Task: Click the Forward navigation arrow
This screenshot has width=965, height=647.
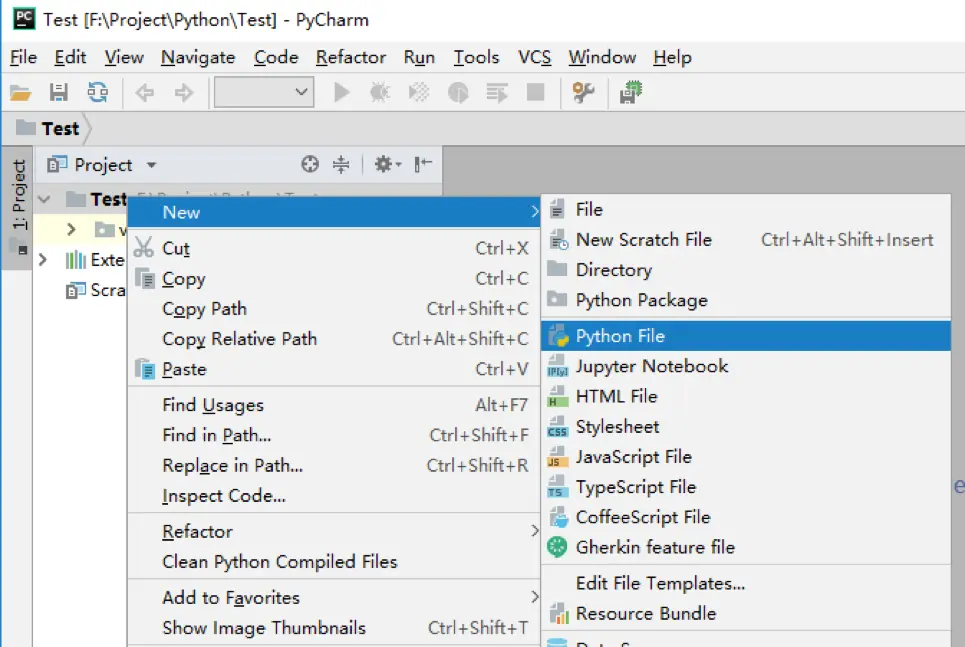Action: (183, 93)
